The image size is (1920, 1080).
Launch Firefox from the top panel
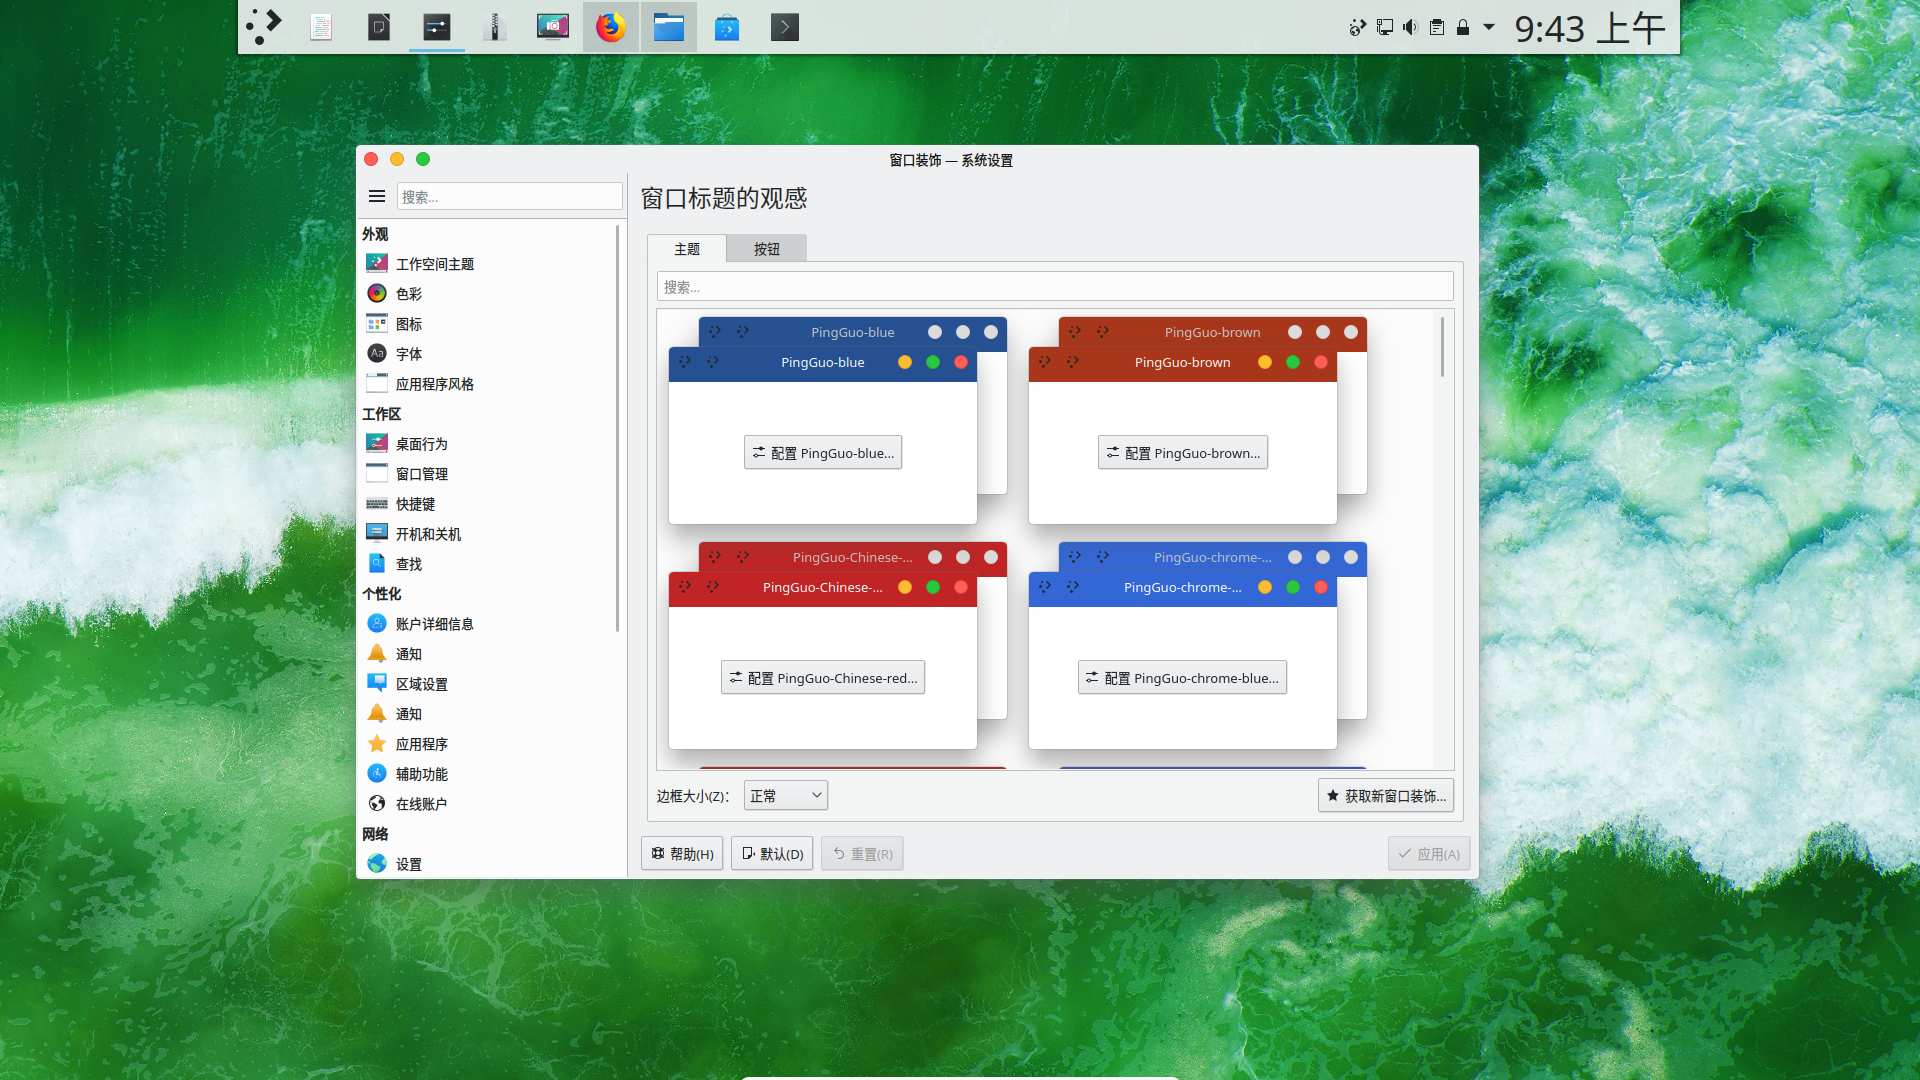pos(611,27)
